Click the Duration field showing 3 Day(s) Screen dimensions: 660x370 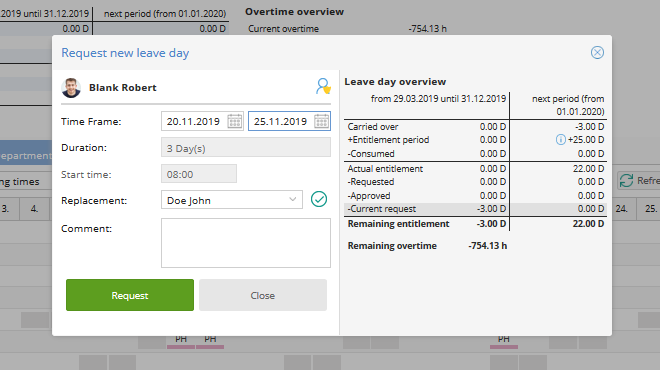246,148
